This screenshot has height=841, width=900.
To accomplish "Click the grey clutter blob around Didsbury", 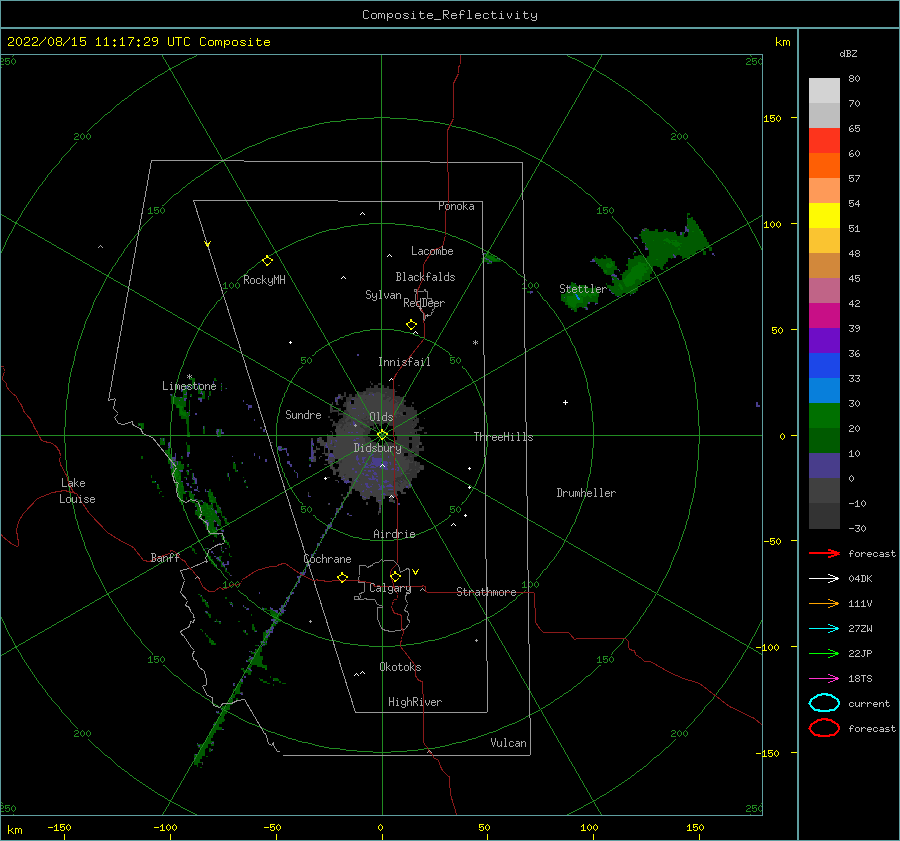I will pyautogui.click(x=378, y=445).
